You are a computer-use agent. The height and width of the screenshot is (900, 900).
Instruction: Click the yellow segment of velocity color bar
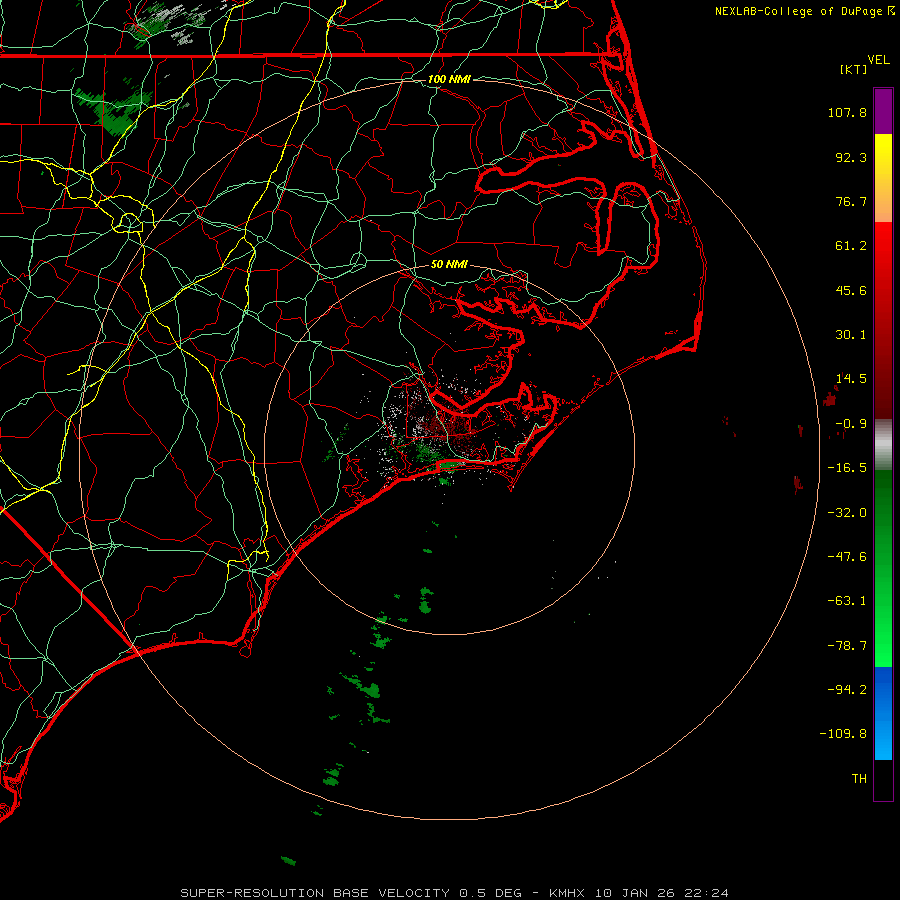[x=883, y=178]
